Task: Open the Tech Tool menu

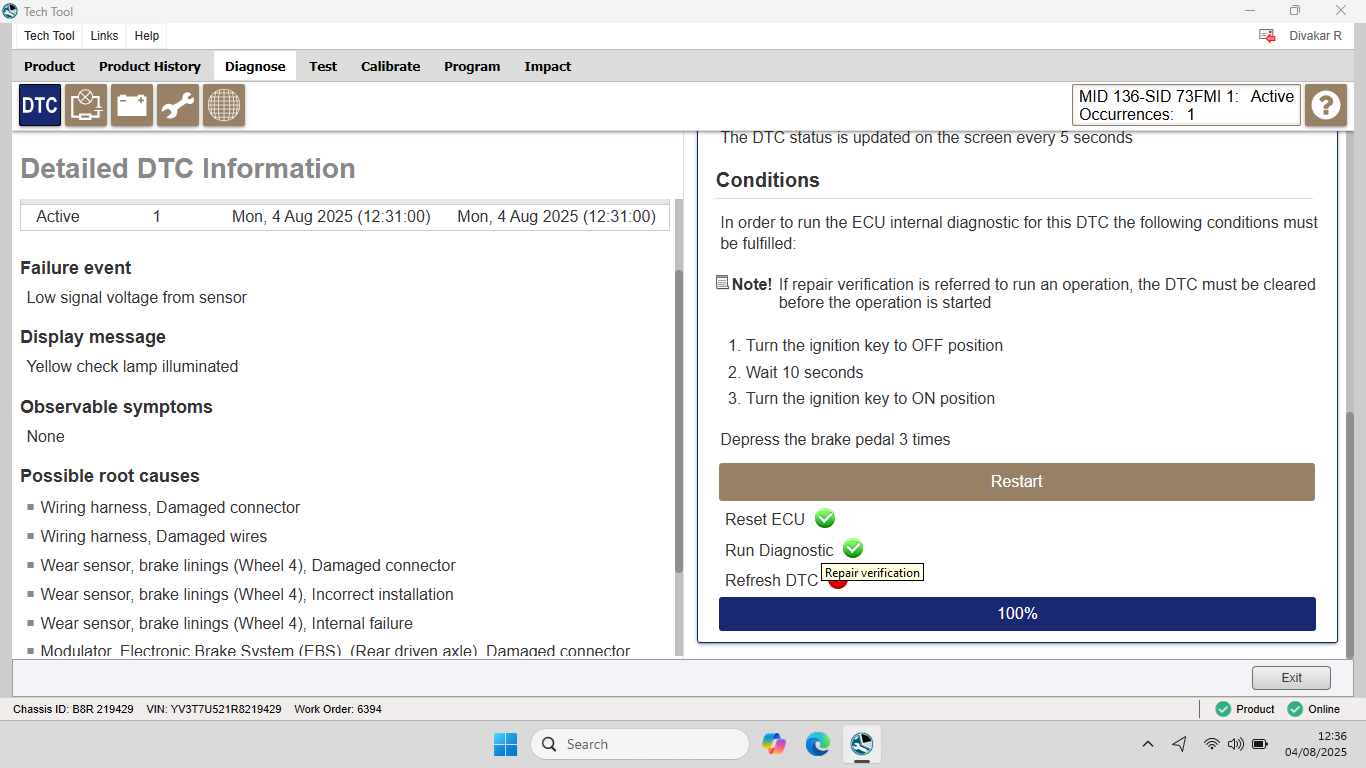Action: (49, 35)
